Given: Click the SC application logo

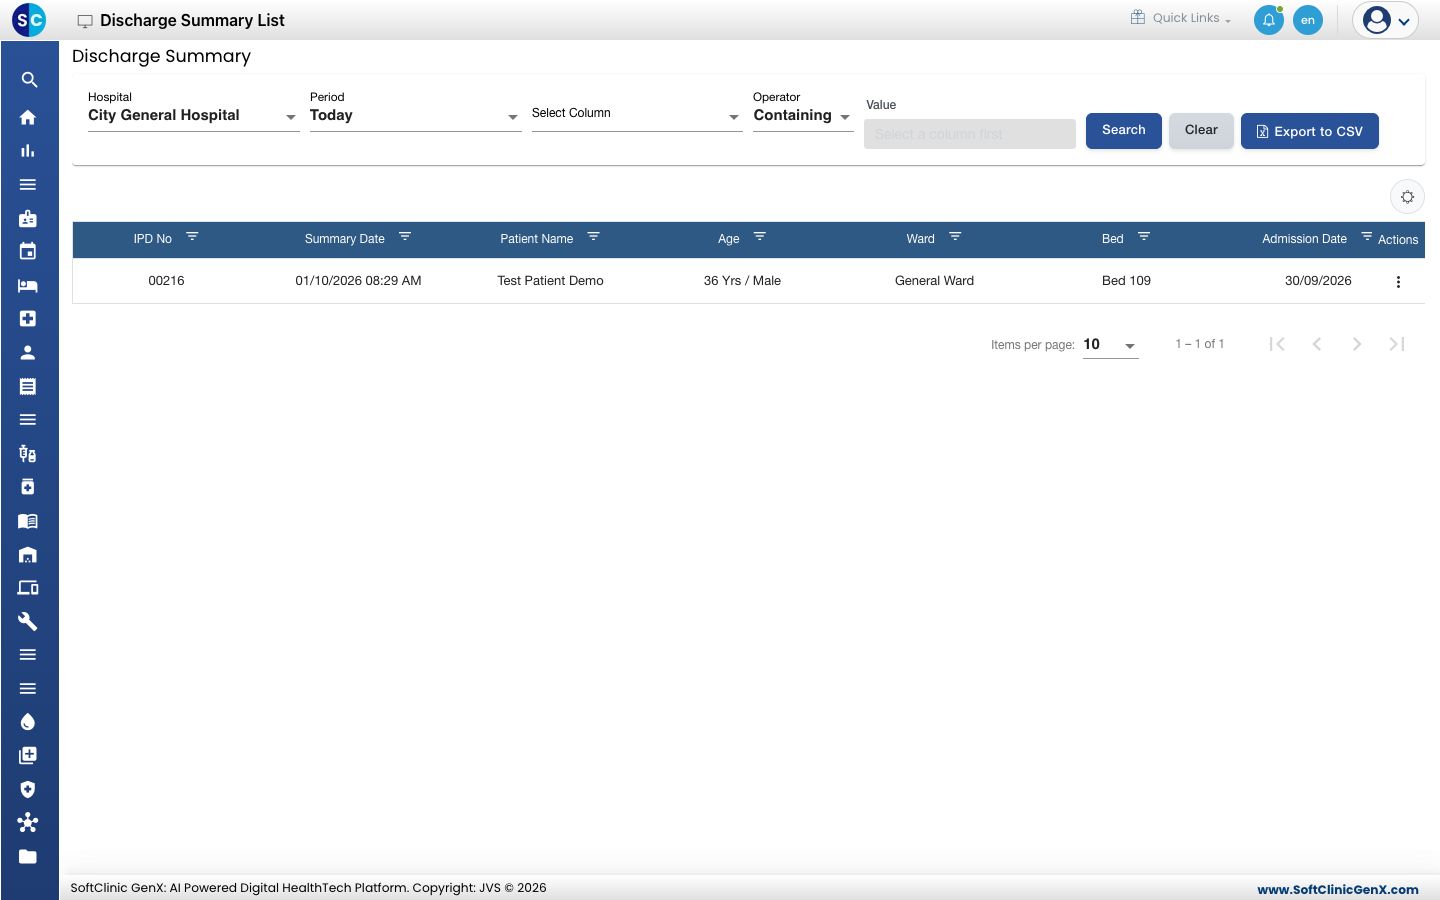Looking at the screenshot, I should click(x=29, y=20).
